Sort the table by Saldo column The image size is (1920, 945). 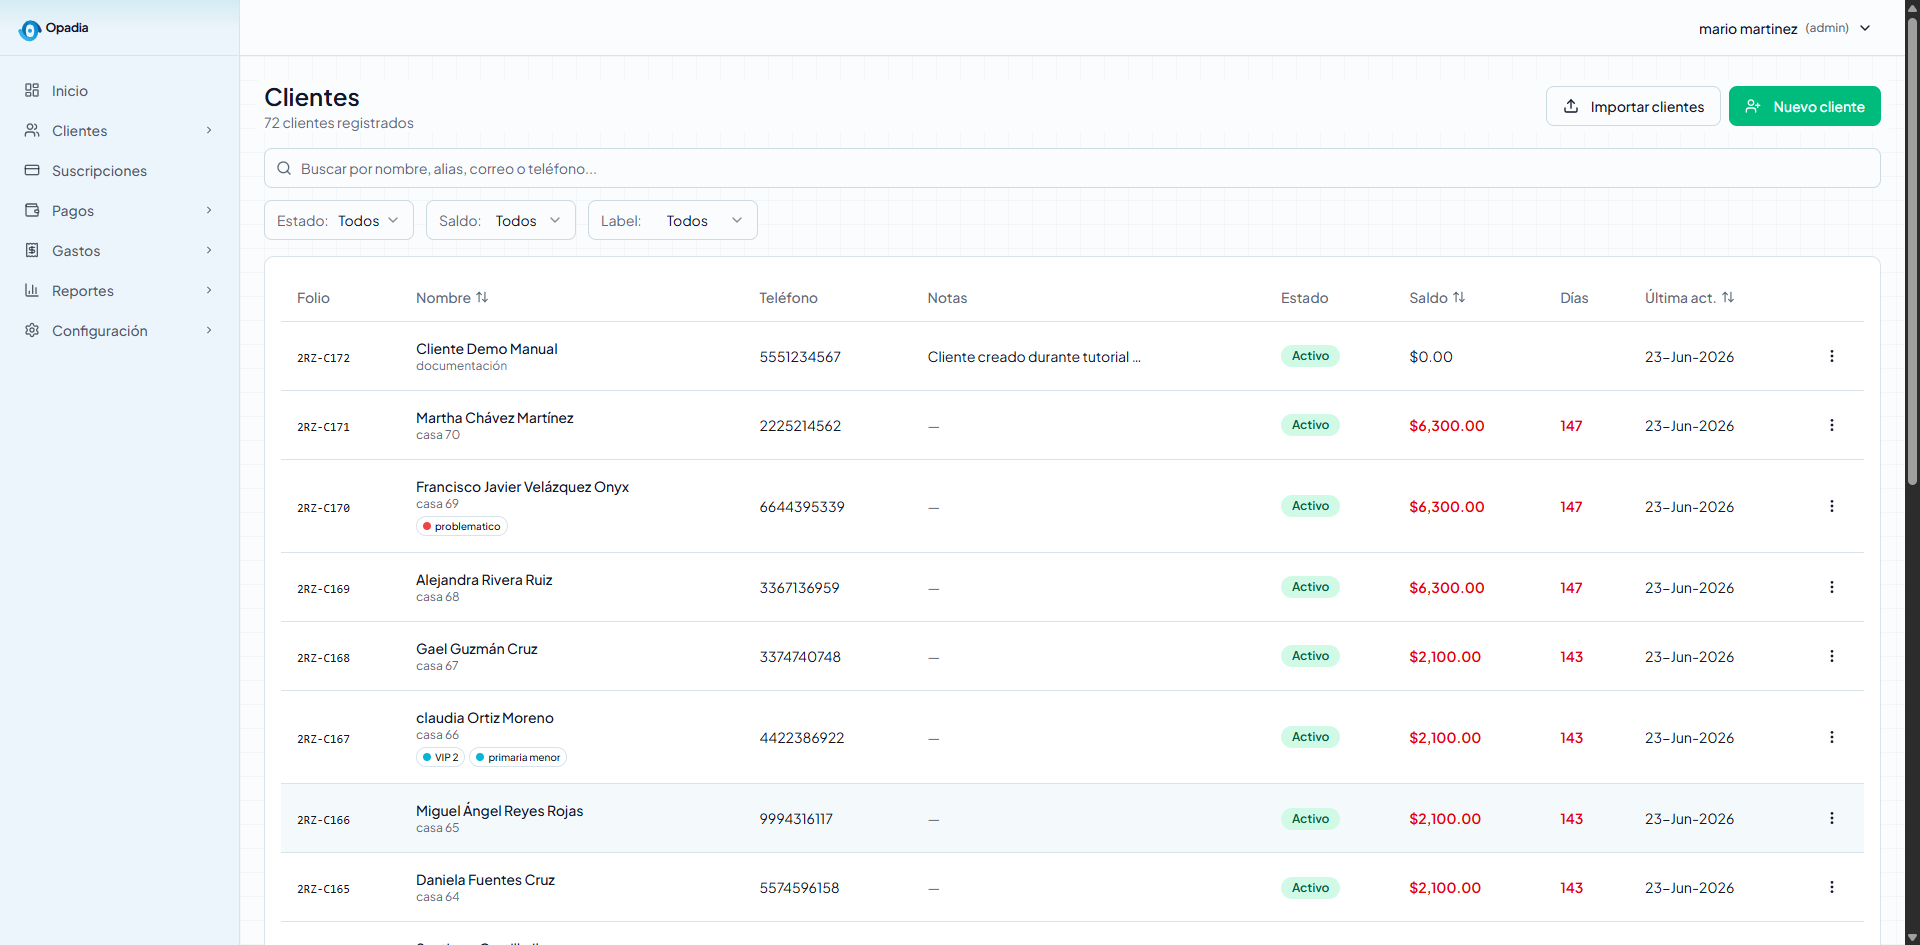coord(1437,298)
